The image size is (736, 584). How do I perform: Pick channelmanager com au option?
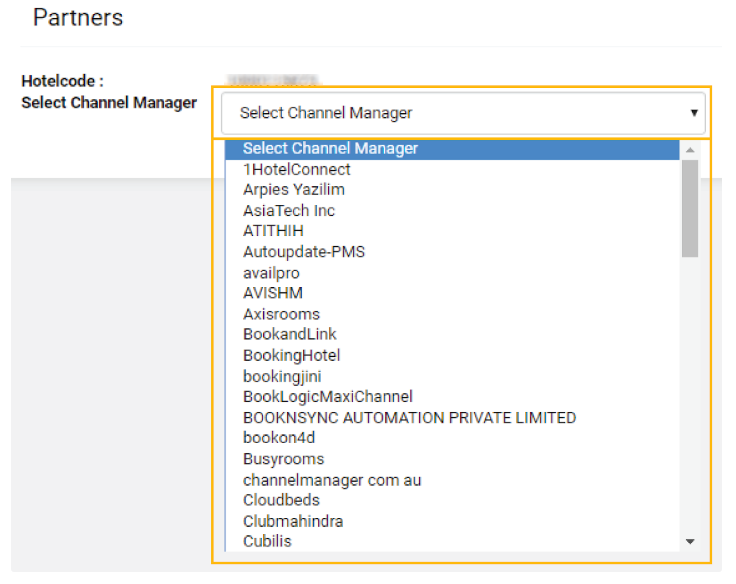452,480
